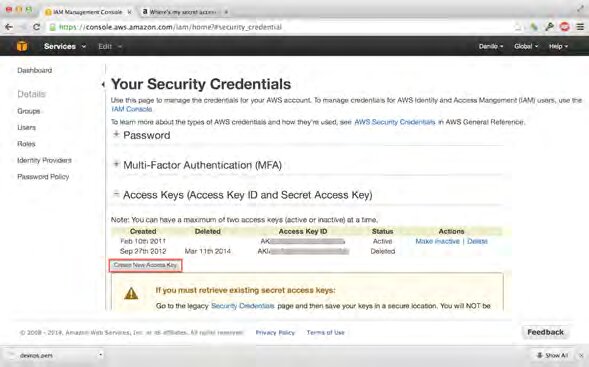Open the Chrome hamburger menu icon
The width and height of the screenshot is (589, 367).
[580, 27]
